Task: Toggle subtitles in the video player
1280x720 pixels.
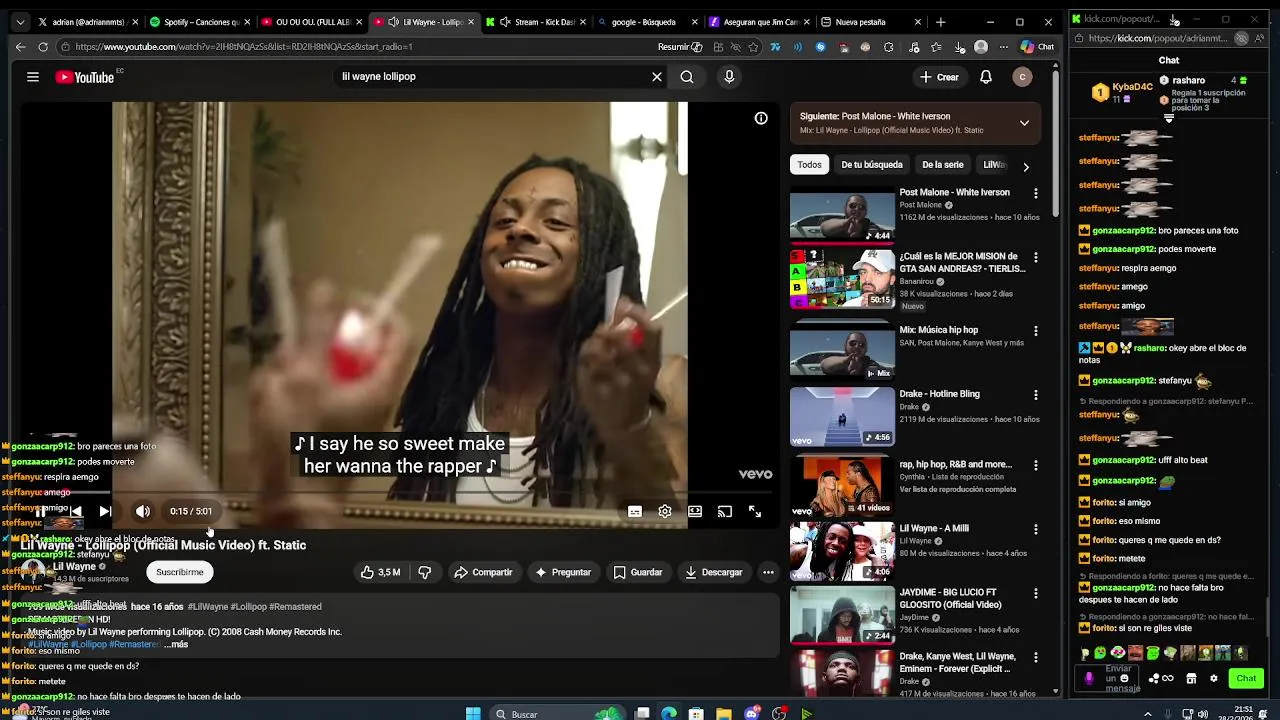Action: click(x=635, y=511)
